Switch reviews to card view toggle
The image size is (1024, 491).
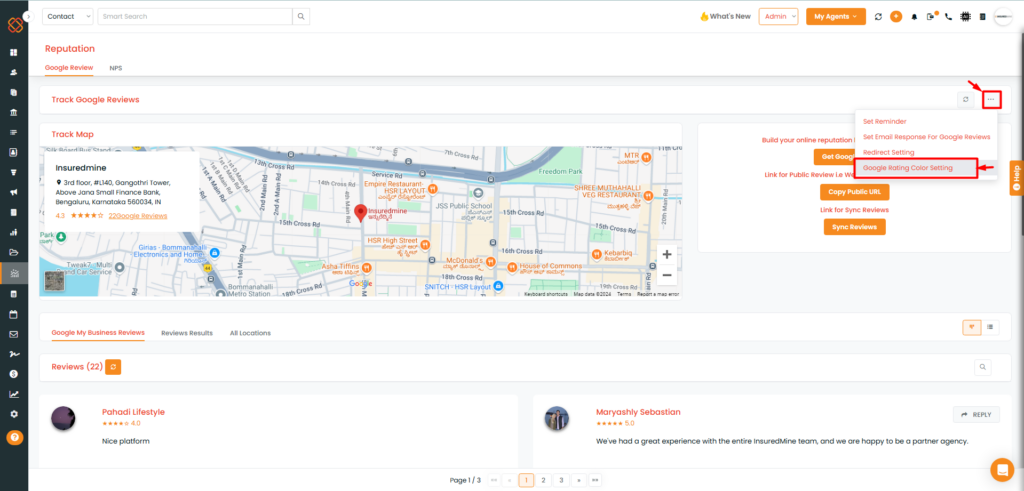(x=972, y=327)
